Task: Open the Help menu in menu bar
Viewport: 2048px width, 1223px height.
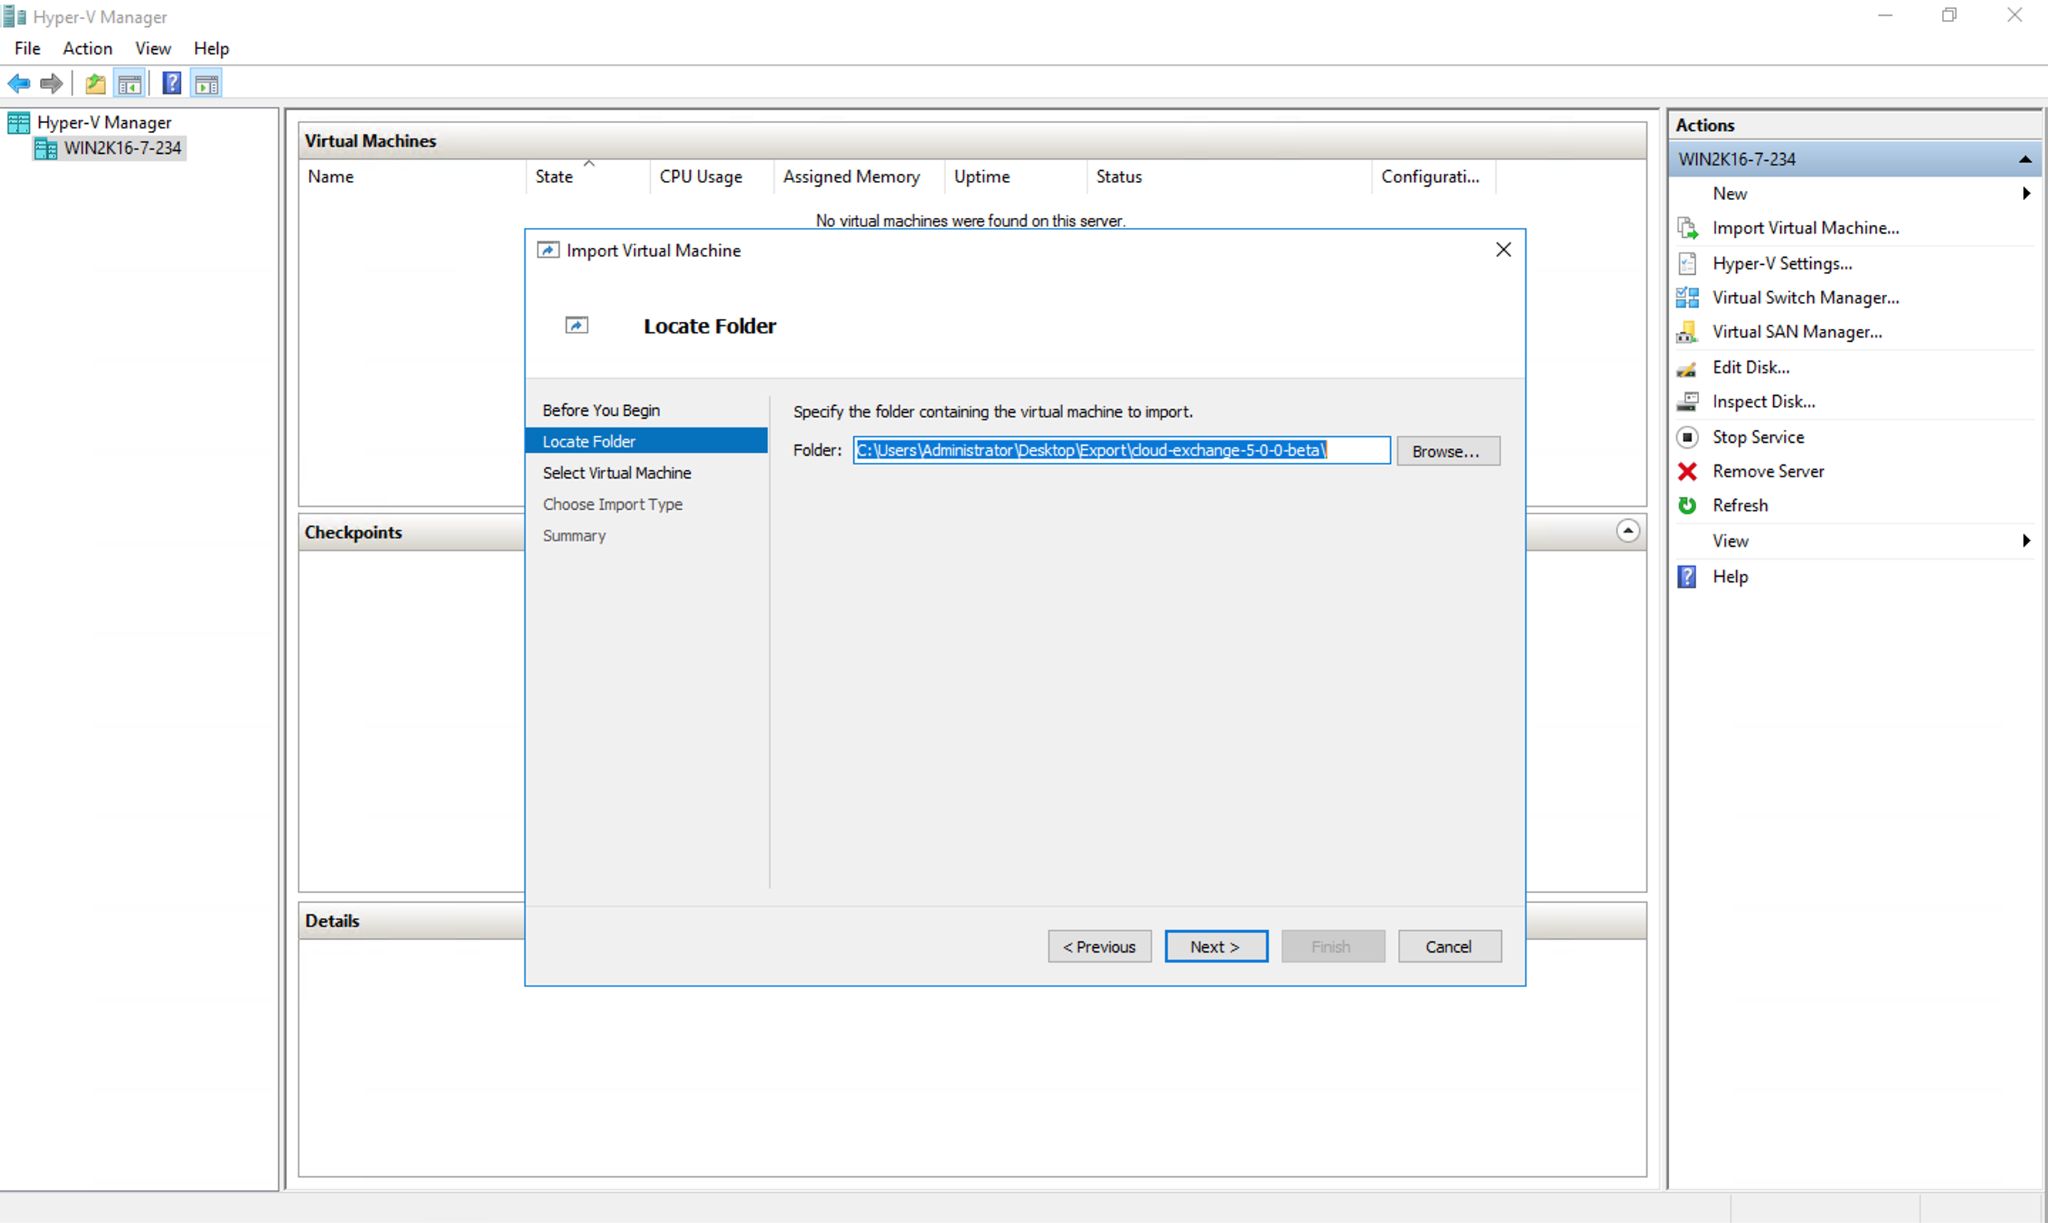Action: point(211,48)
